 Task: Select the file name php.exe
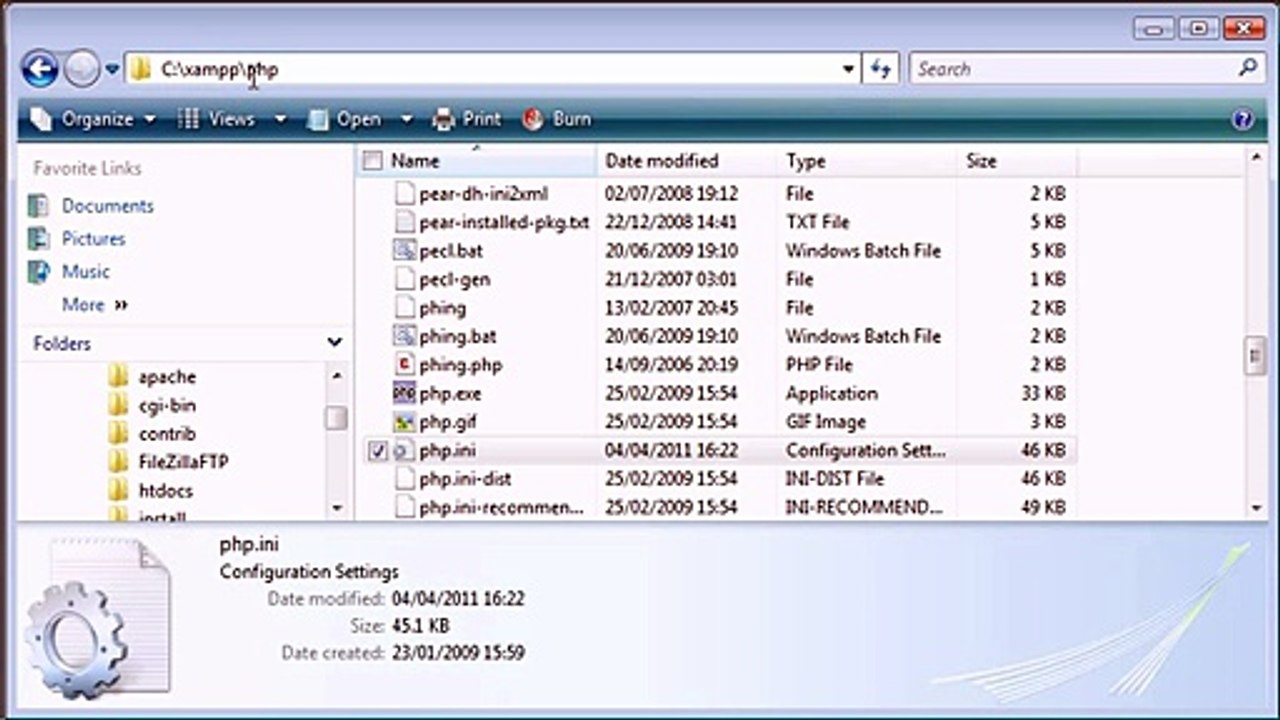point(450,393)
